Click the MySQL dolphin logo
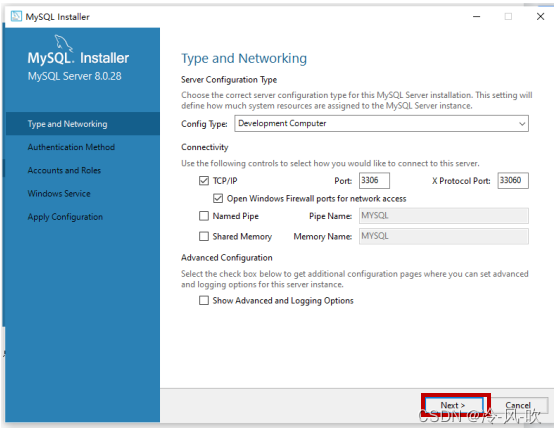The image size is (557, 434). (63, 43)
